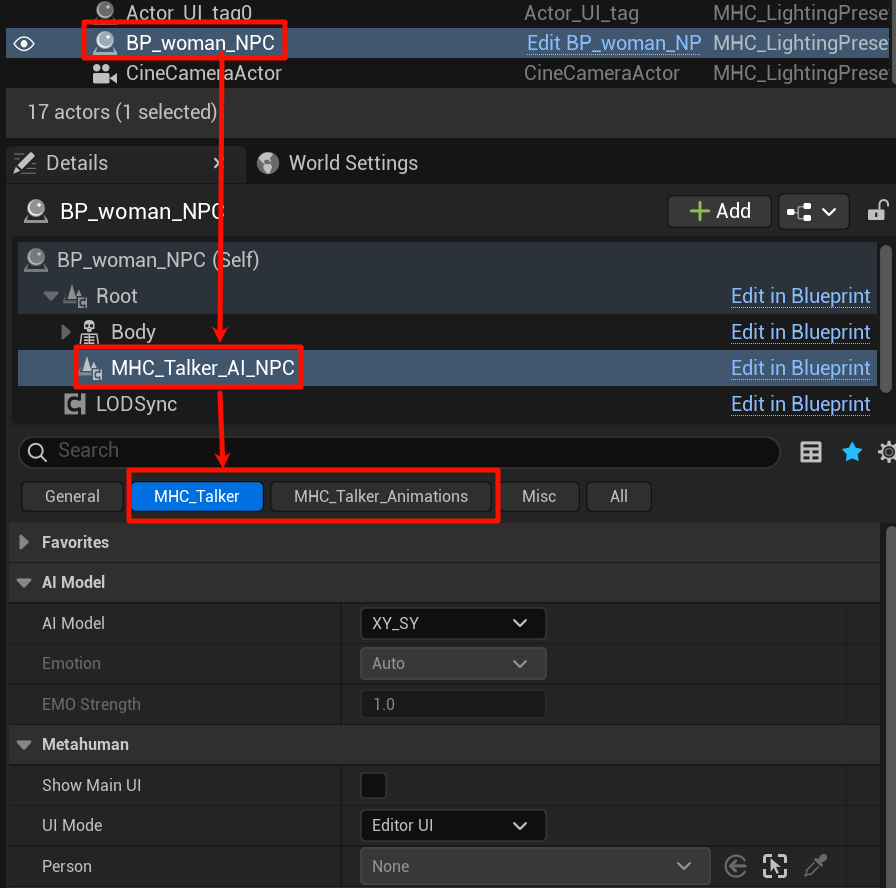Enable the Show Main UI checkbox
The image size is (896, 888).
click(373, 785)
